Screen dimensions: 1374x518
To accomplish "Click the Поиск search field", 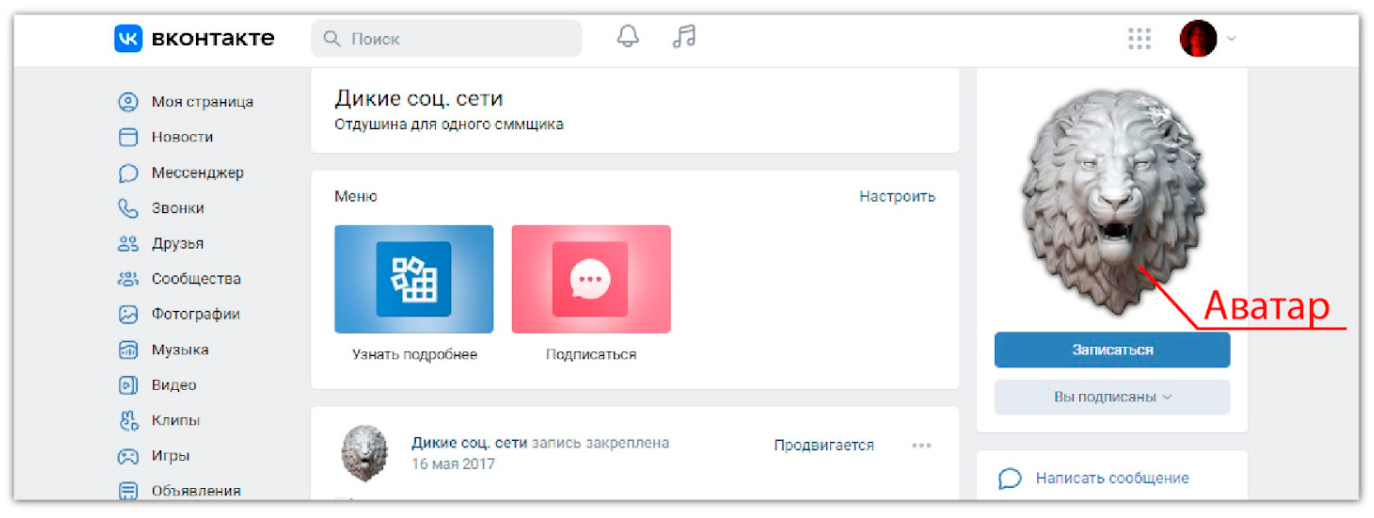I will (x=447, y=39).
